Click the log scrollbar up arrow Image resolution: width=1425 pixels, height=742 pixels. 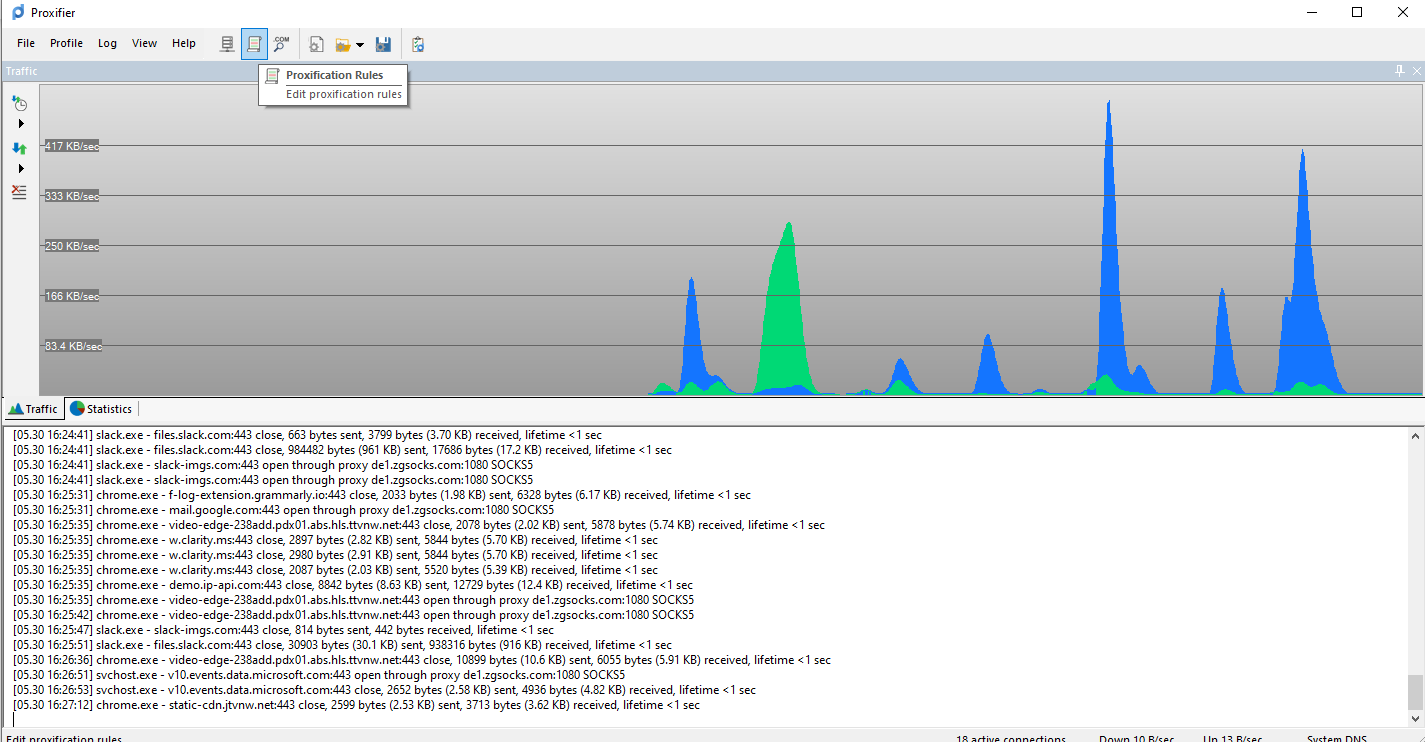click(x=1415, y=436)
